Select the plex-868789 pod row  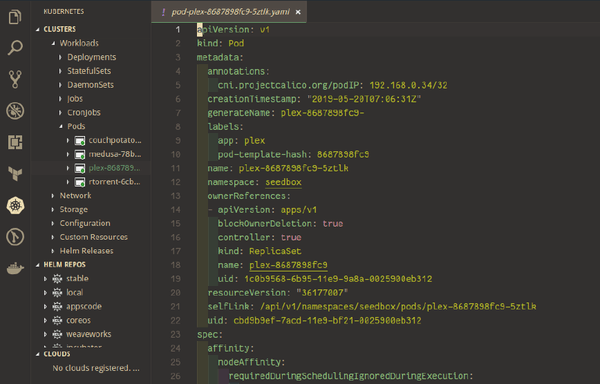click(91, 168)
